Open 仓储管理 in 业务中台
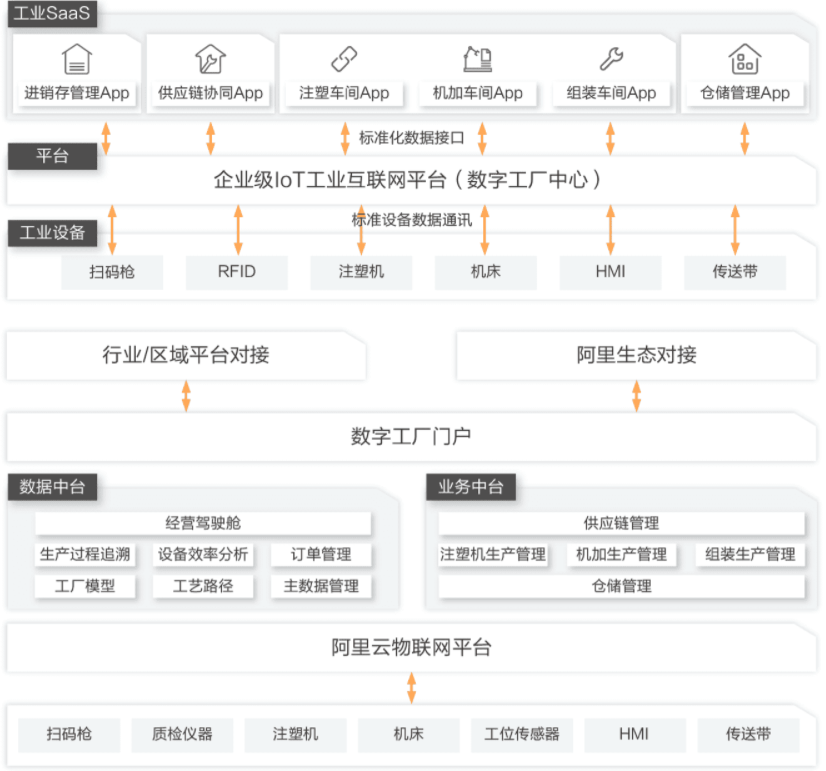Image resolution: width=826 pixels, height=771 pixels. point(622,586)
